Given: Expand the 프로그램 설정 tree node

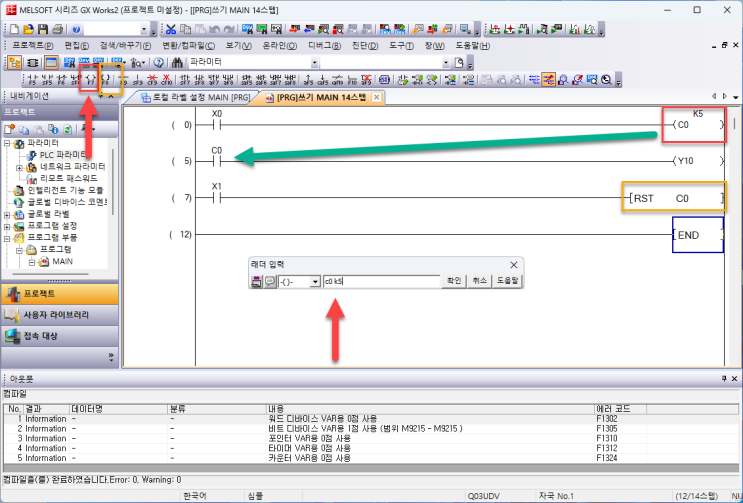Looking at the screenshot, I should [x=7, y=226].
